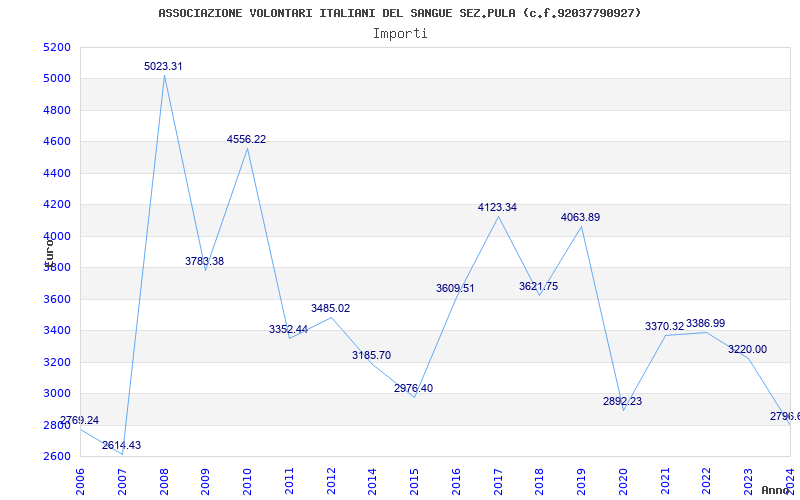Screen dimensions: 800x500
Task: Click y-axis value 4000
Action: pos(57,236)
